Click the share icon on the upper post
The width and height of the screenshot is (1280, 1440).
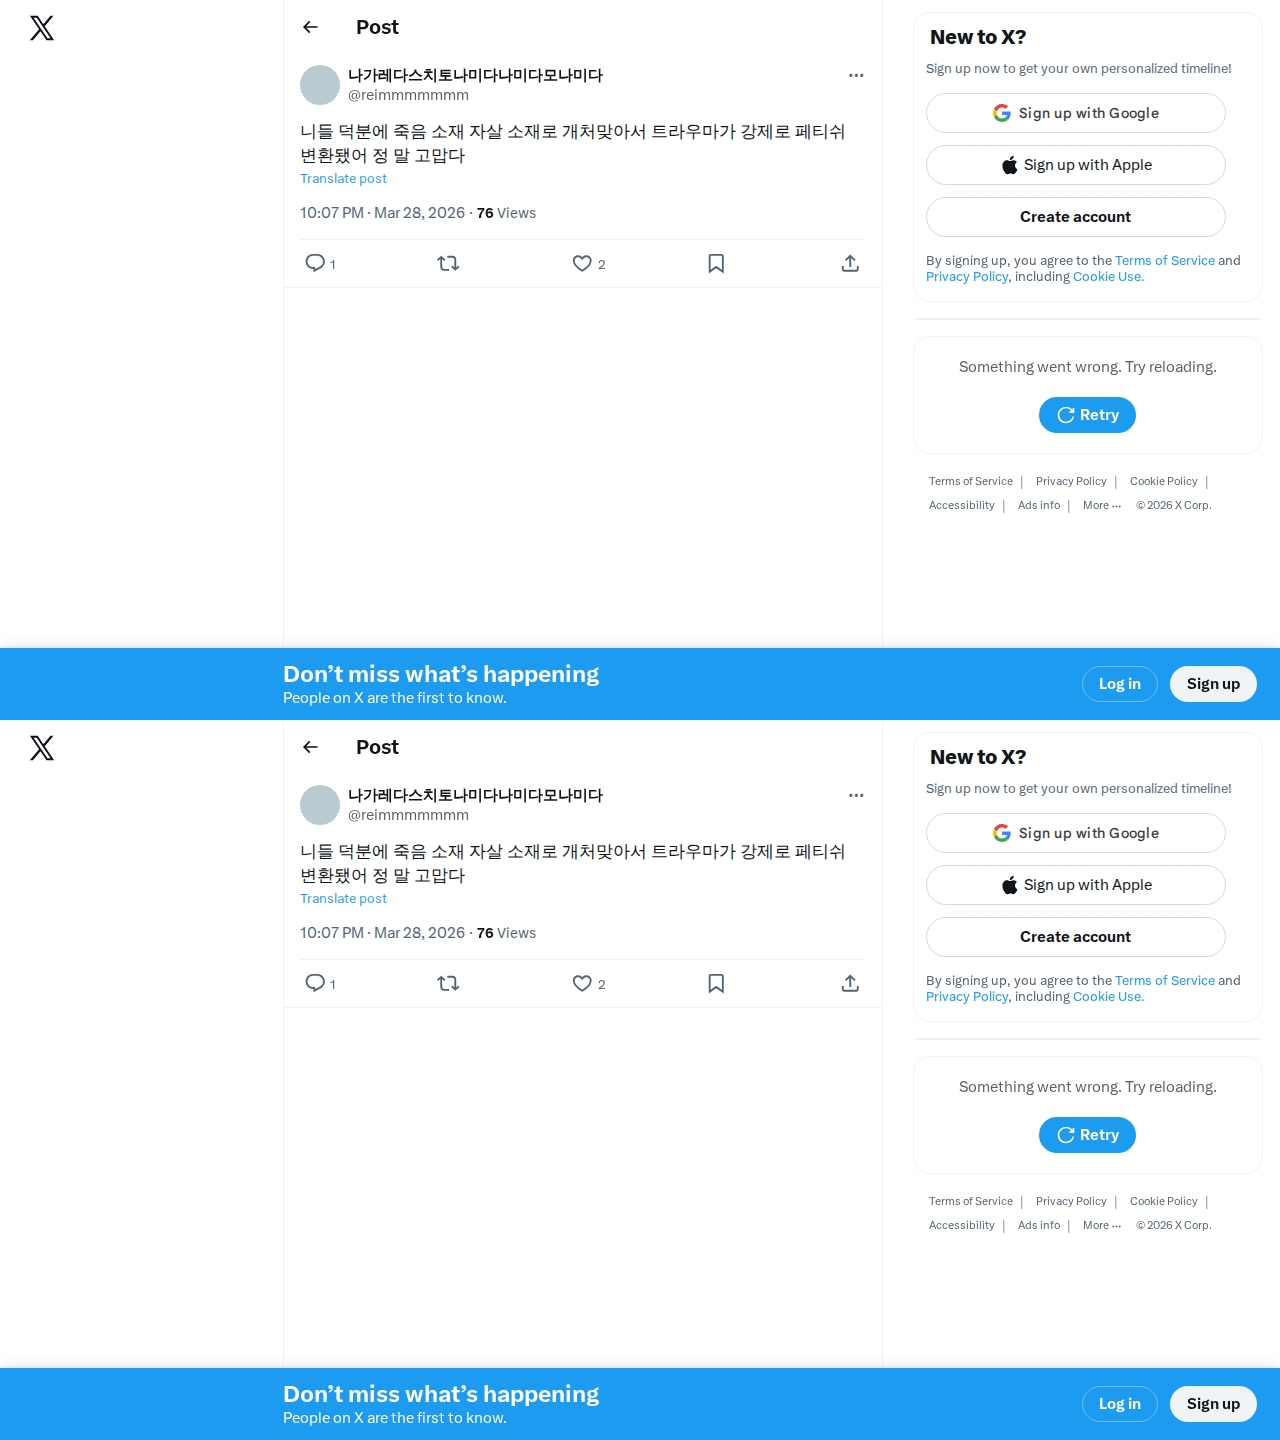pos(850,263)
